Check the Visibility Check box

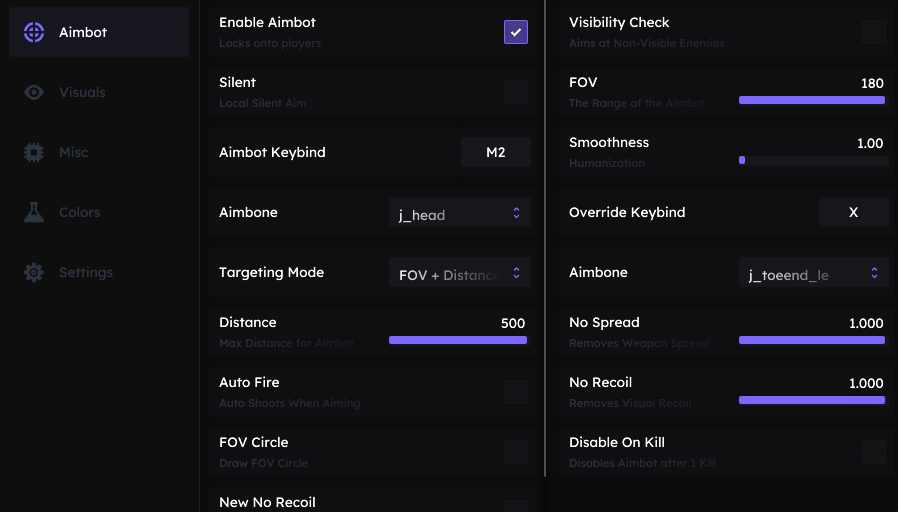[874, 32]
